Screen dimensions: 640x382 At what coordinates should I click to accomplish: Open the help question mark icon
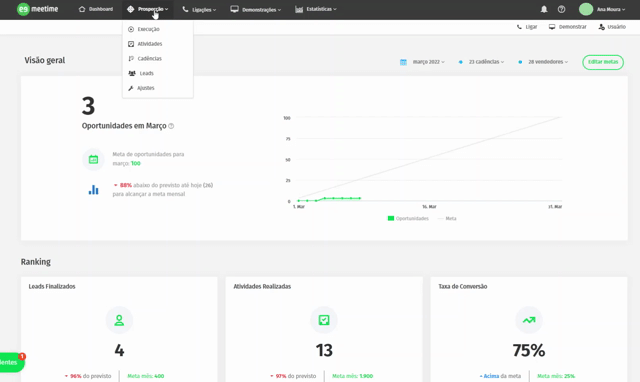tap(562, 9)
